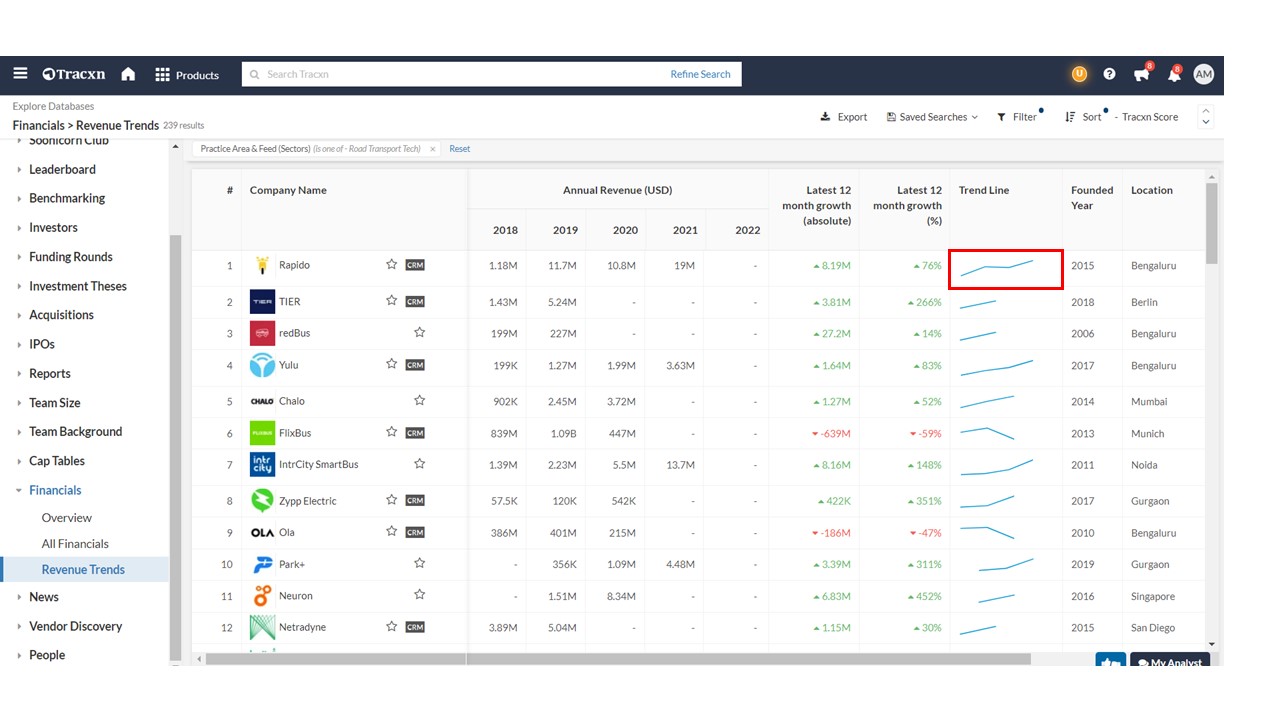
Task: Go to Tracxn home icon
Action: [128, 74]
